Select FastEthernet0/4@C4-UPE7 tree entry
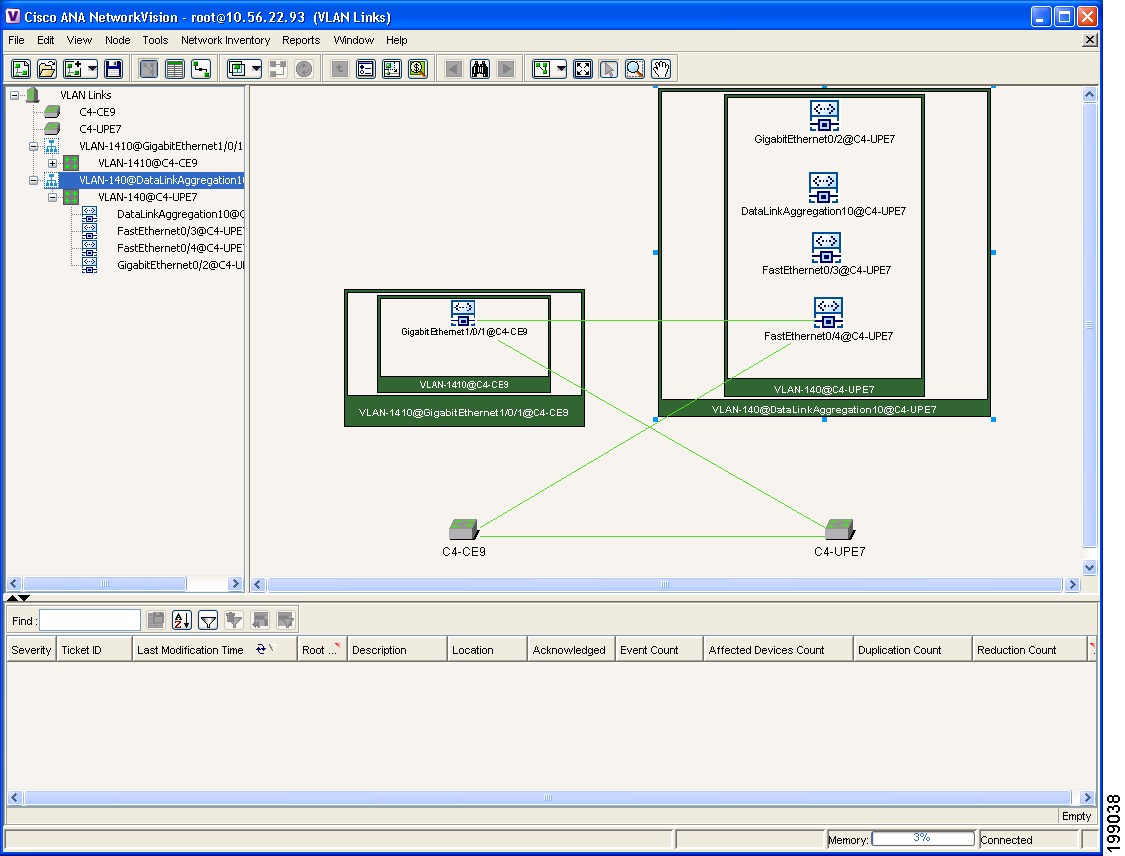Viewport: 1125px width, 856px height. [x=179, y=248]
